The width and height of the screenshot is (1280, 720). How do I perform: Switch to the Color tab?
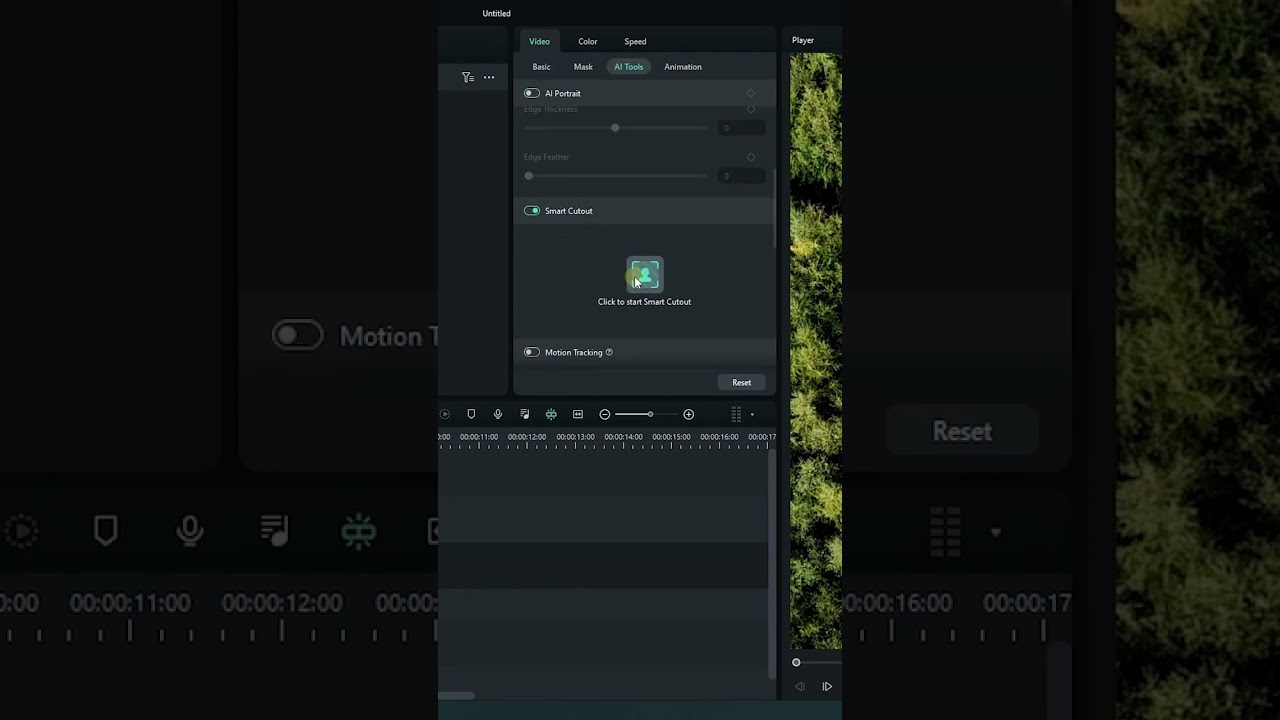pos(588,41)
